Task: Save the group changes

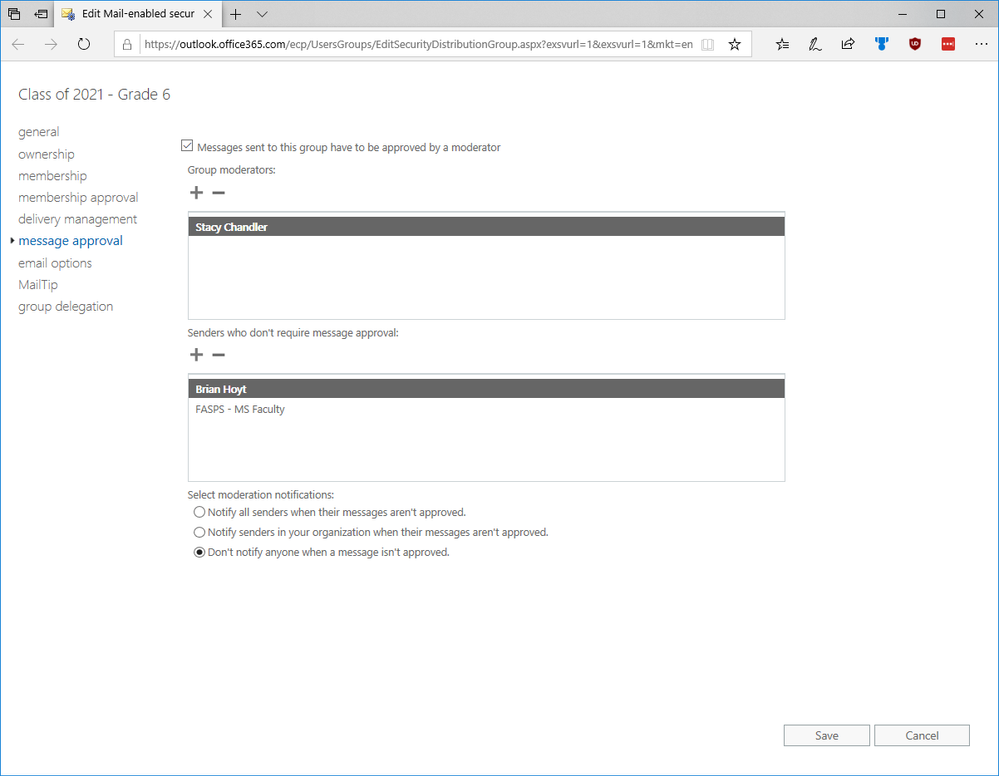Action: click(x=826, y=735)
